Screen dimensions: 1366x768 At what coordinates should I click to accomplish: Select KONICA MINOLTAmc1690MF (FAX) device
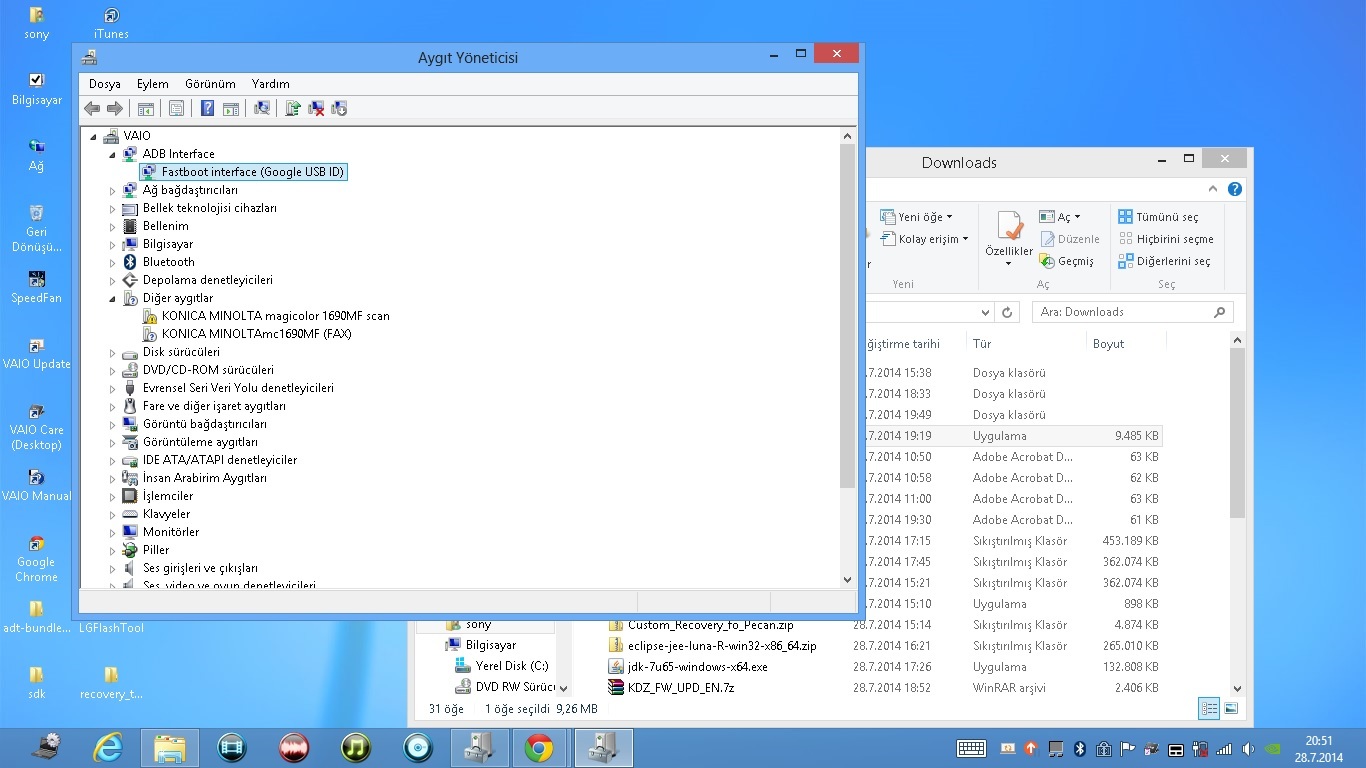pyautogui.click(x=257, y=334)
